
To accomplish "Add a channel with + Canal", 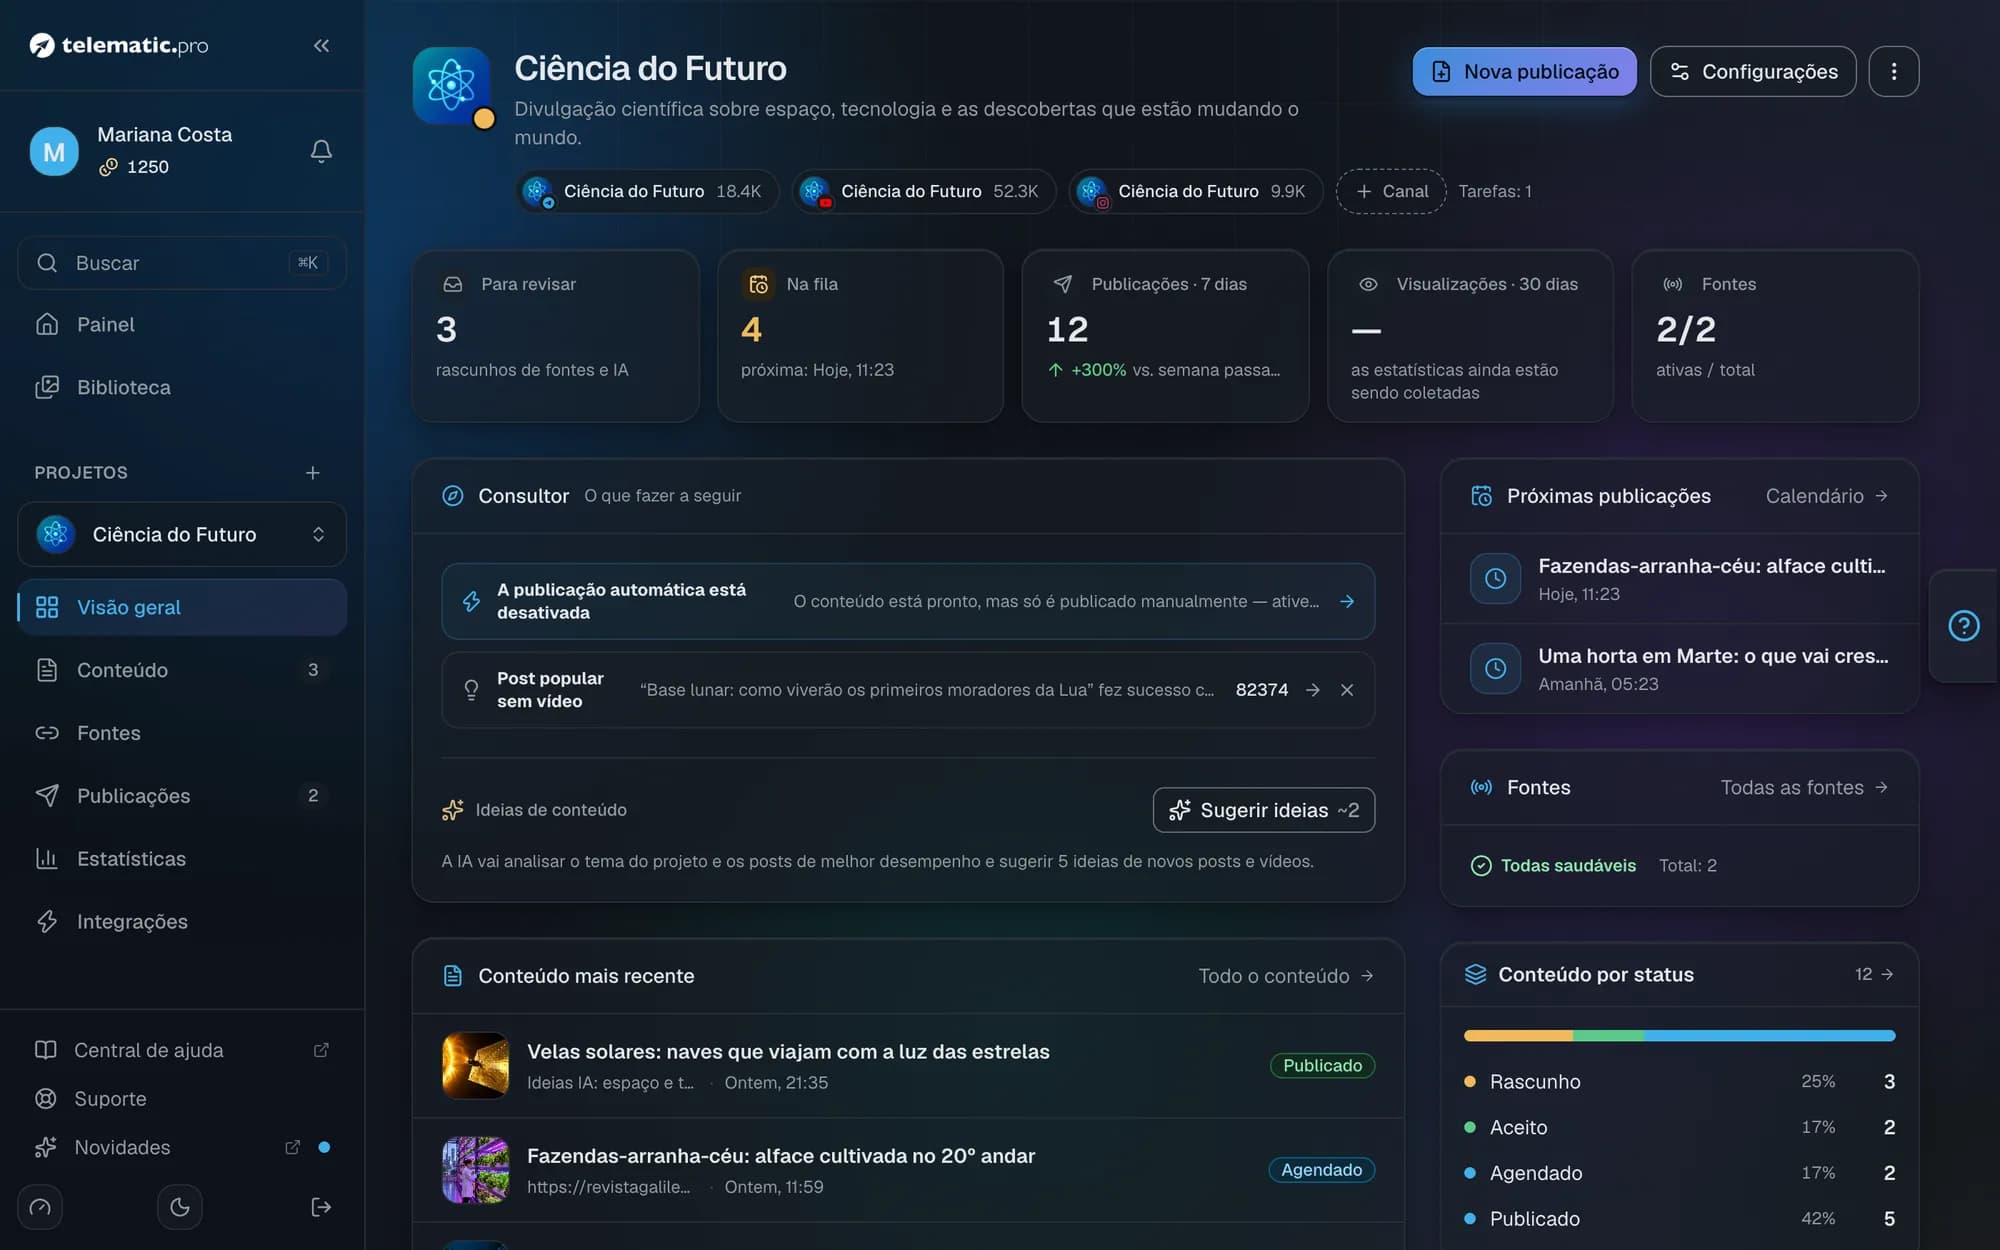I will (1391, 191).
